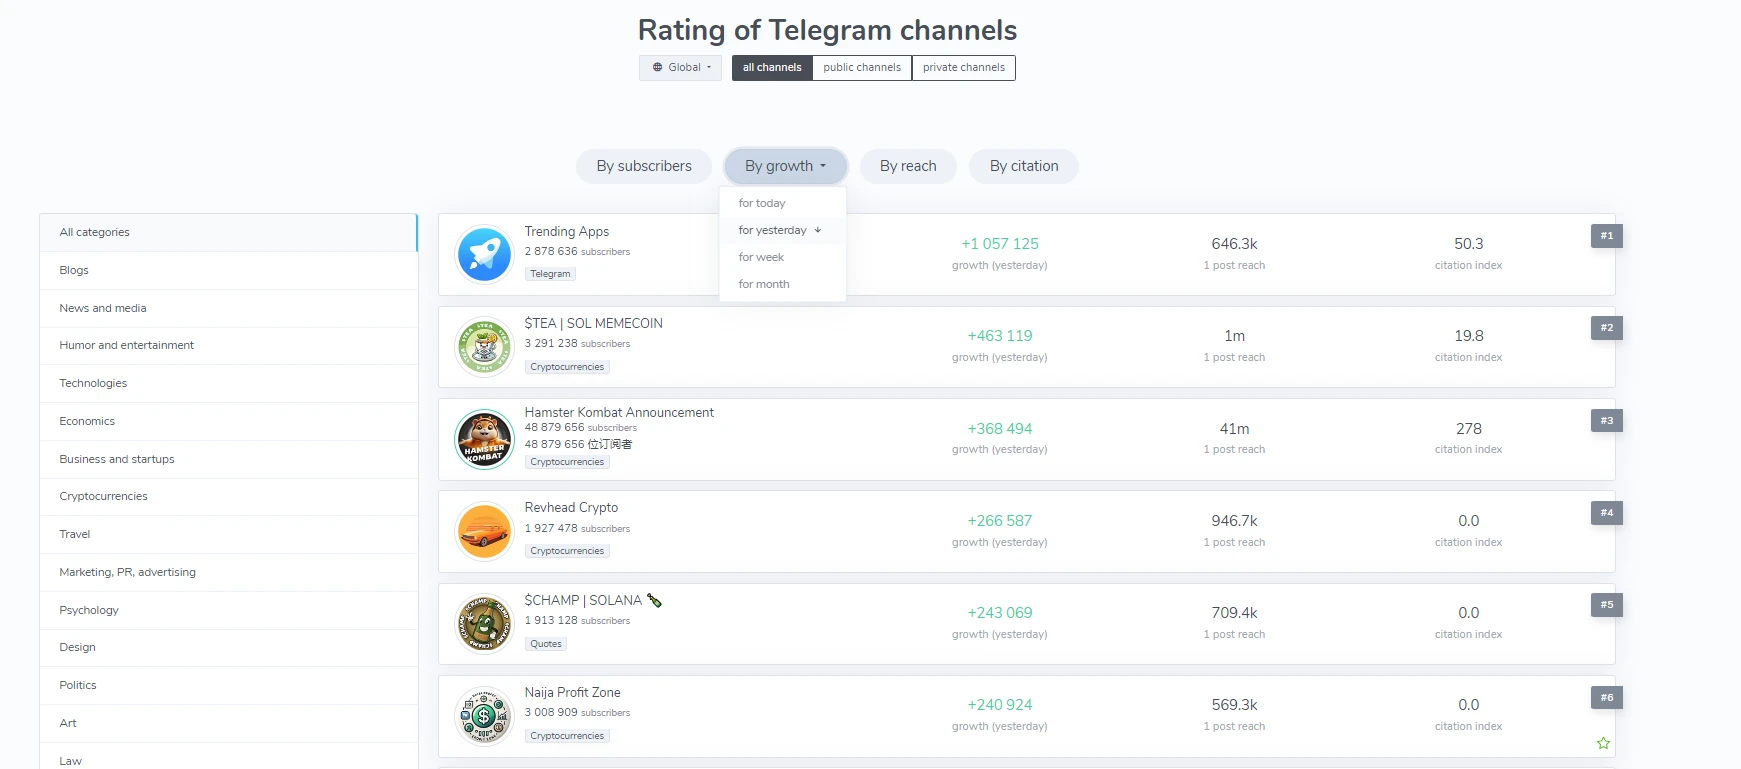Select the public channels filter
Screen dimensions: 1741x769
862,68
